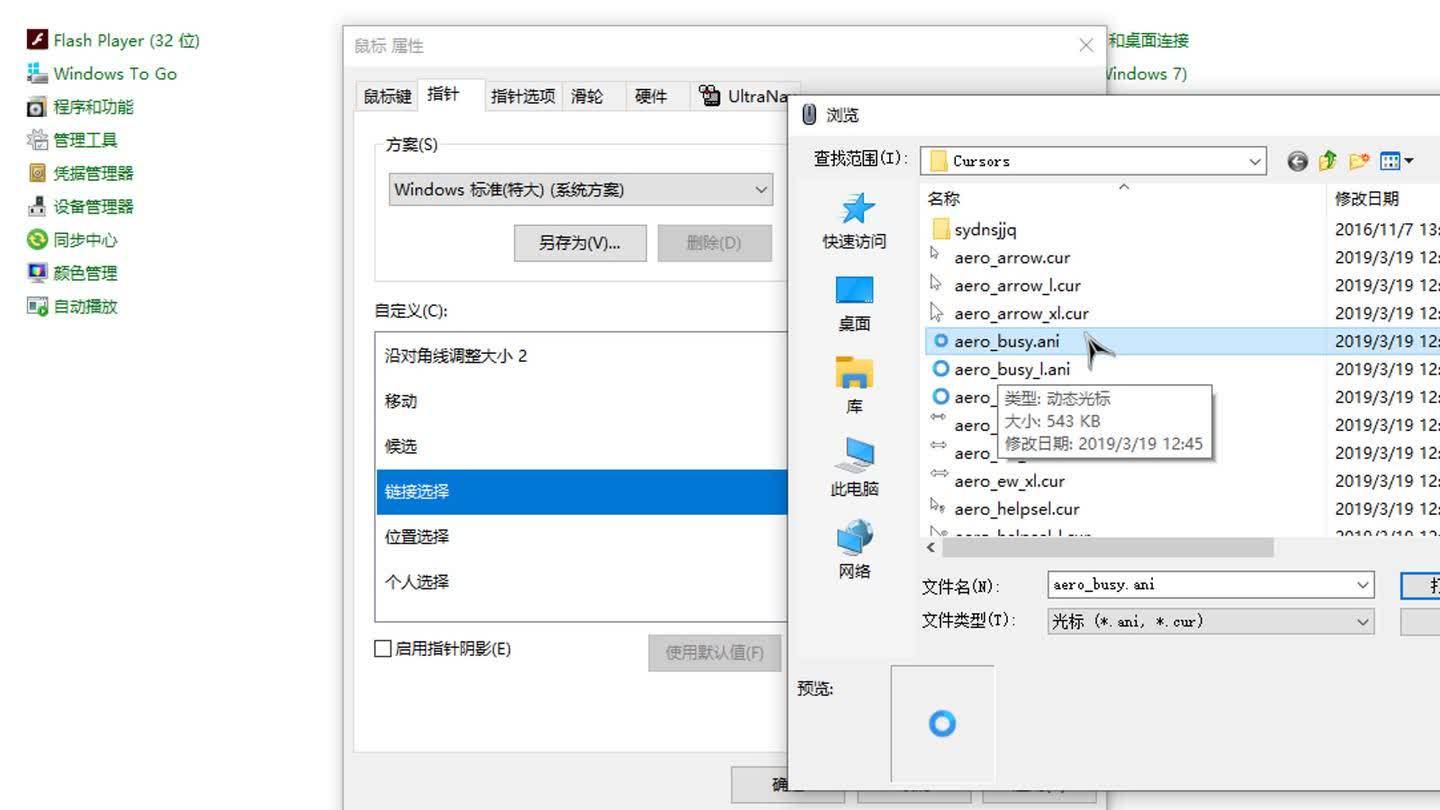Open Flash Player (32 位) settings

point(113,40)
